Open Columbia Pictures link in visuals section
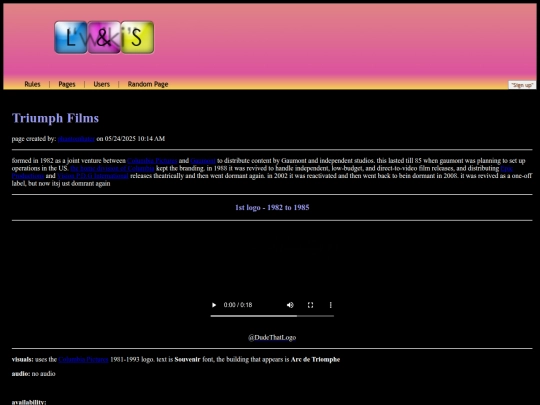This screenshot has width=540, height=405. (x=83, y=360)
